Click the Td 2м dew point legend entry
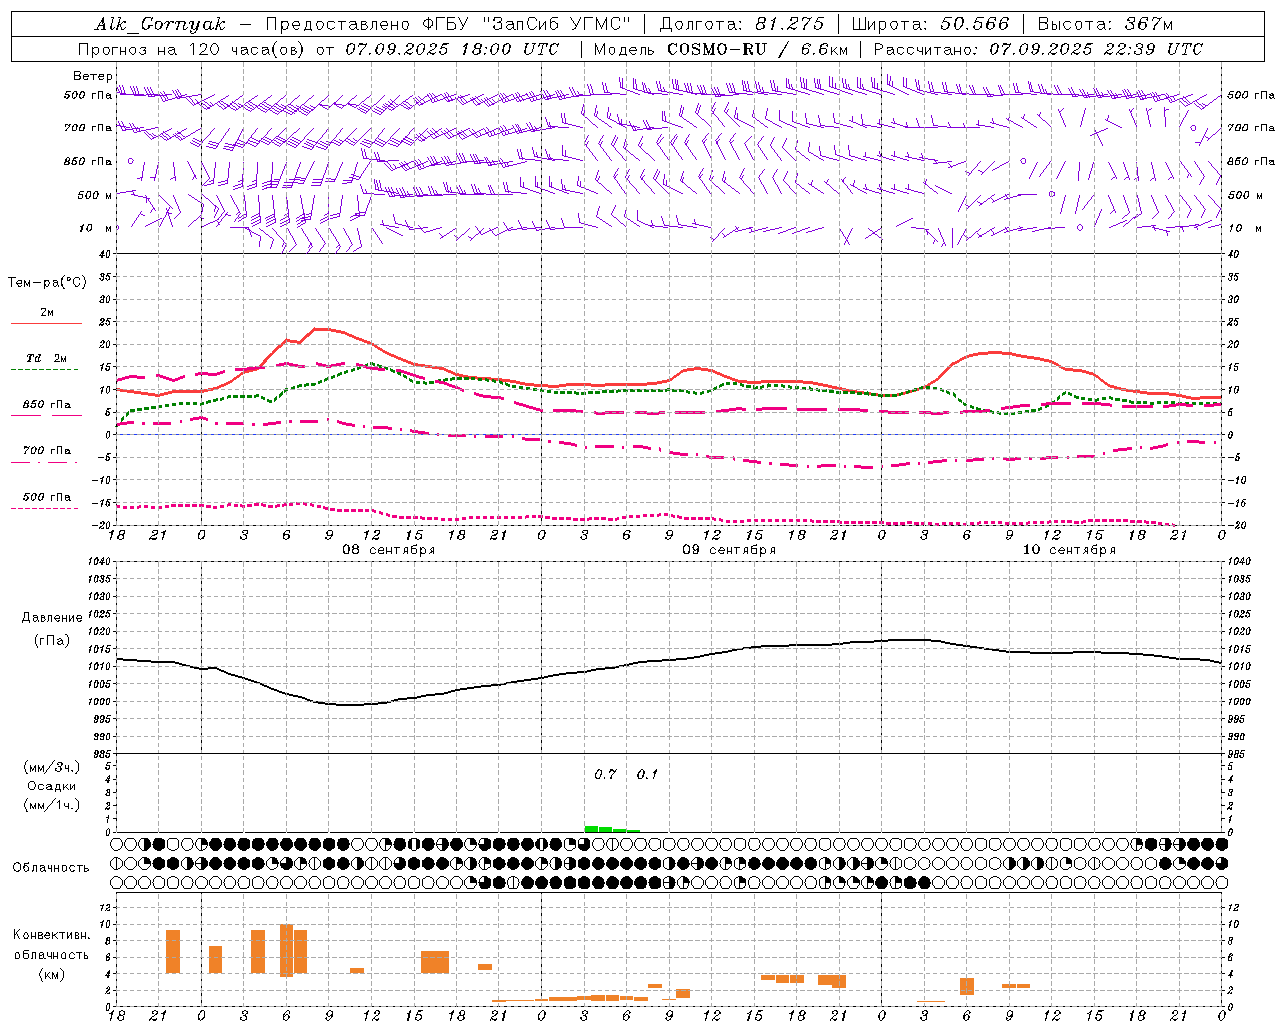 click(47, 358)
